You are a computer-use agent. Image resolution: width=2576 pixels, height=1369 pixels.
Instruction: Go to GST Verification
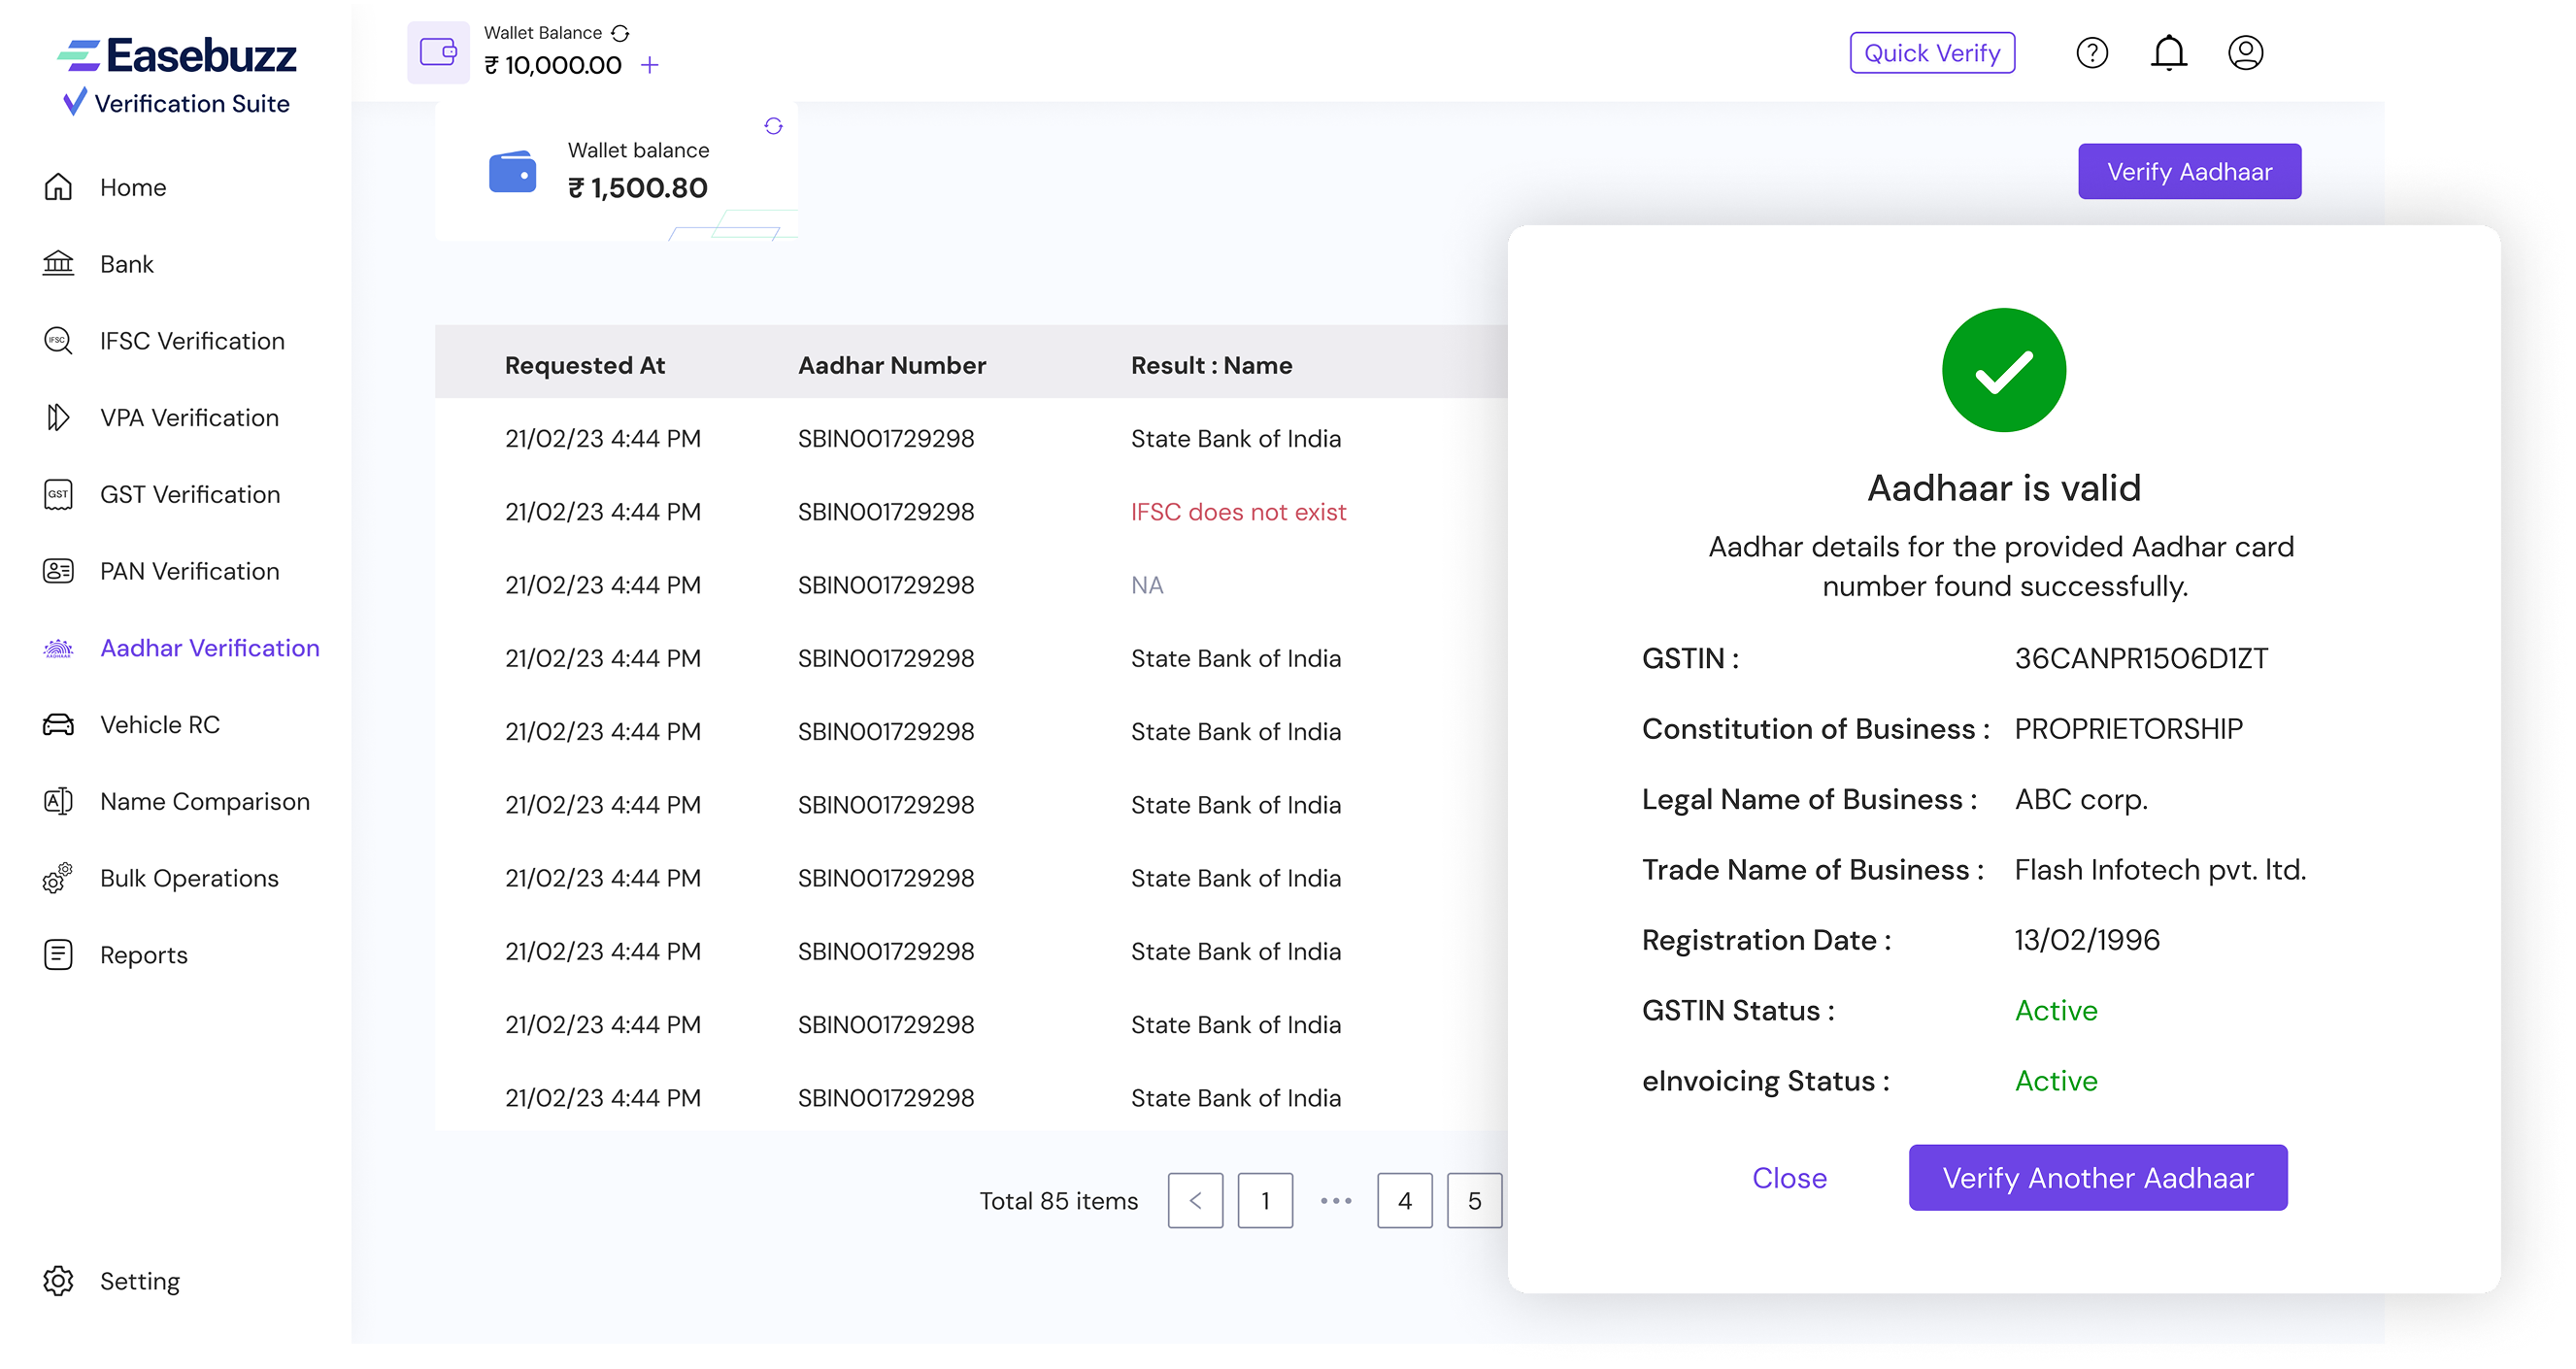190,494
